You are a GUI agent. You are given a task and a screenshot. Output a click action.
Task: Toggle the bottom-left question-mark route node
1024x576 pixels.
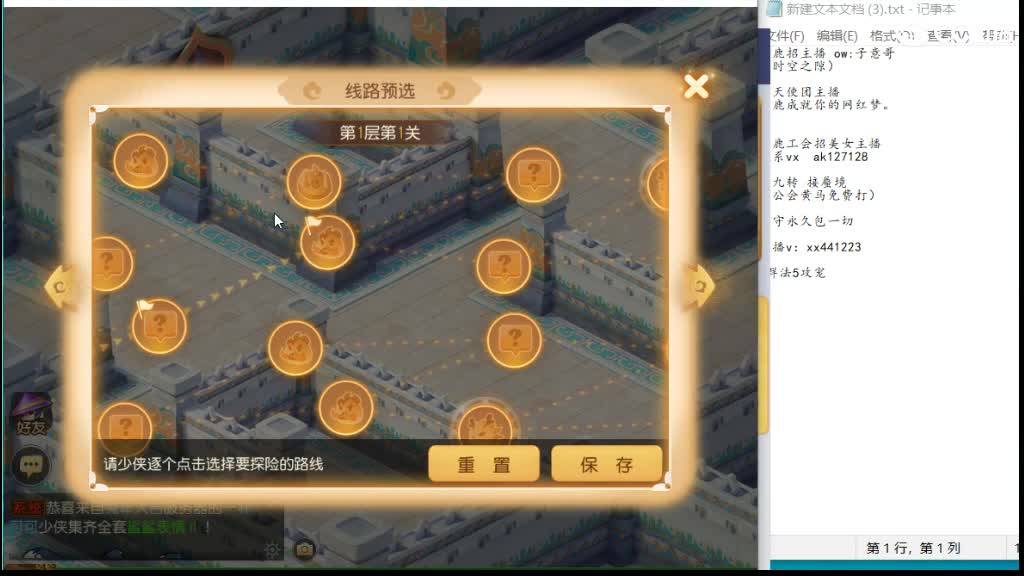pyautogui.click(x=125, y=425)
